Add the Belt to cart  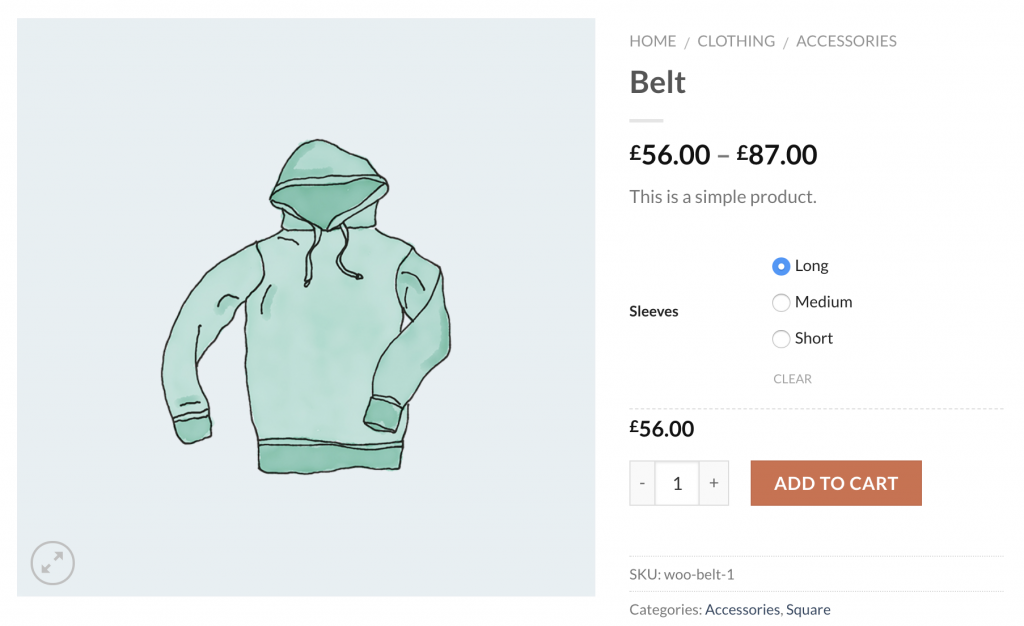(x=836, y=483)
